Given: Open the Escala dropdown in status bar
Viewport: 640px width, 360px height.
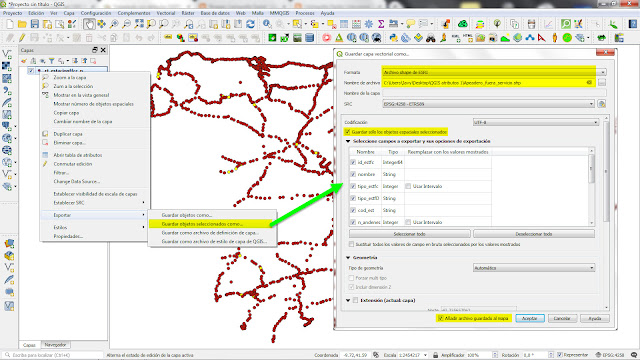Looking at the screenshot, I should (x=425, y=355).
